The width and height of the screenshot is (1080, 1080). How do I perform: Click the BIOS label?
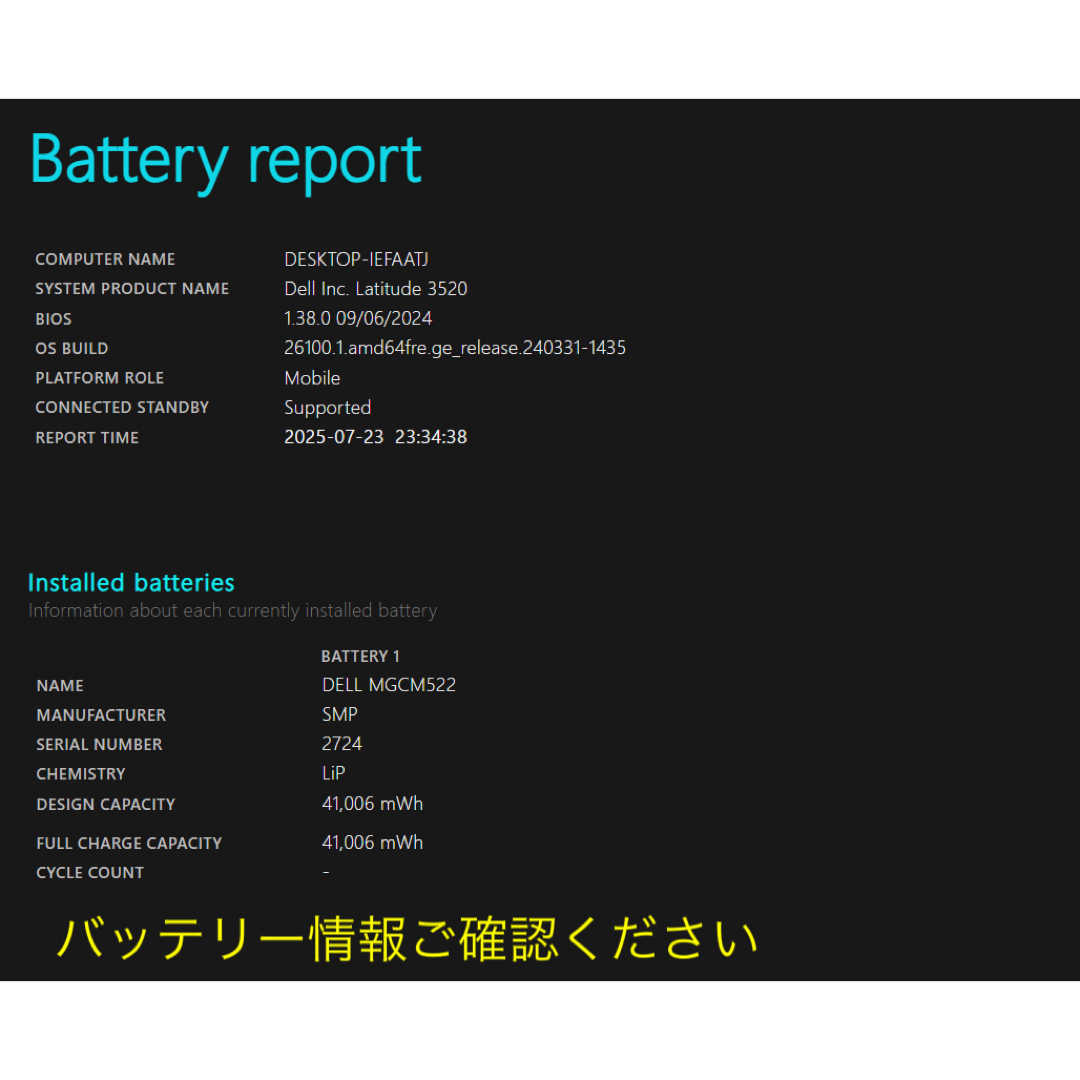pos(54,319)
